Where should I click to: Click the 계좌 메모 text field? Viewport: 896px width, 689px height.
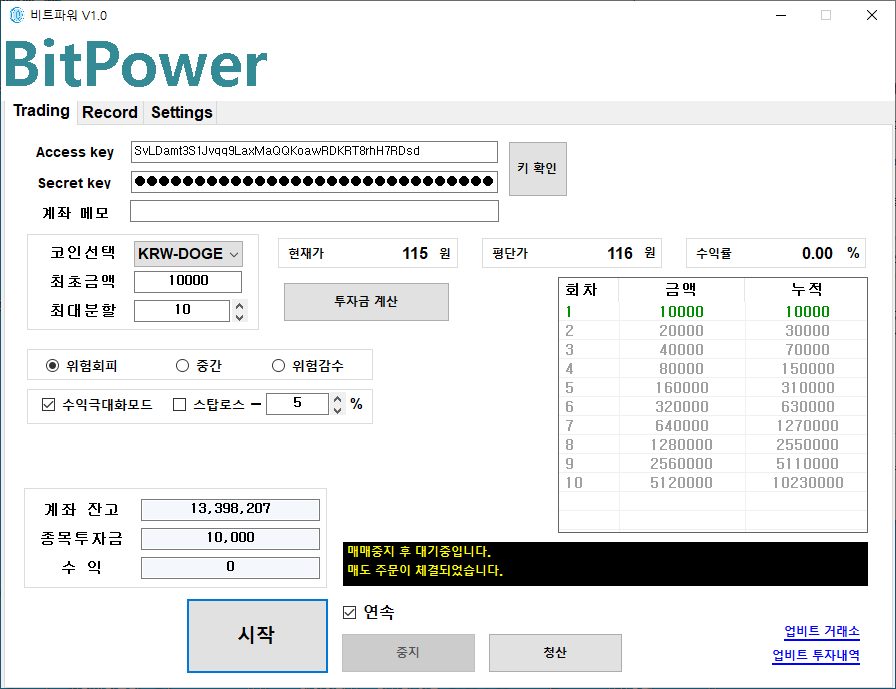pos(314,211)
